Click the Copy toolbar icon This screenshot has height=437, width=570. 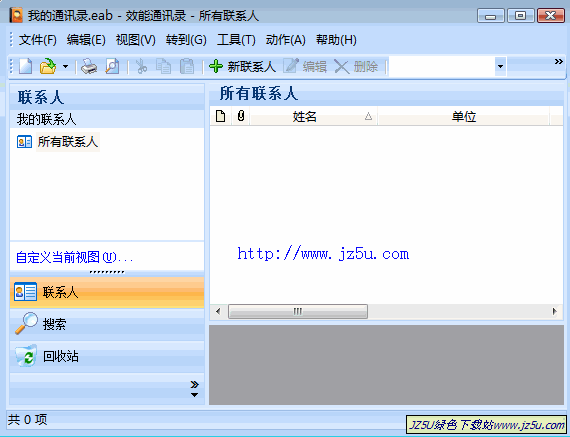(164, 67)
